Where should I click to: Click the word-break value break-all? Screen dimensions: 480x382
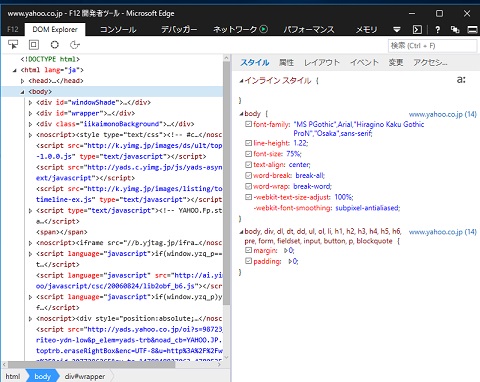coord(310,175)
